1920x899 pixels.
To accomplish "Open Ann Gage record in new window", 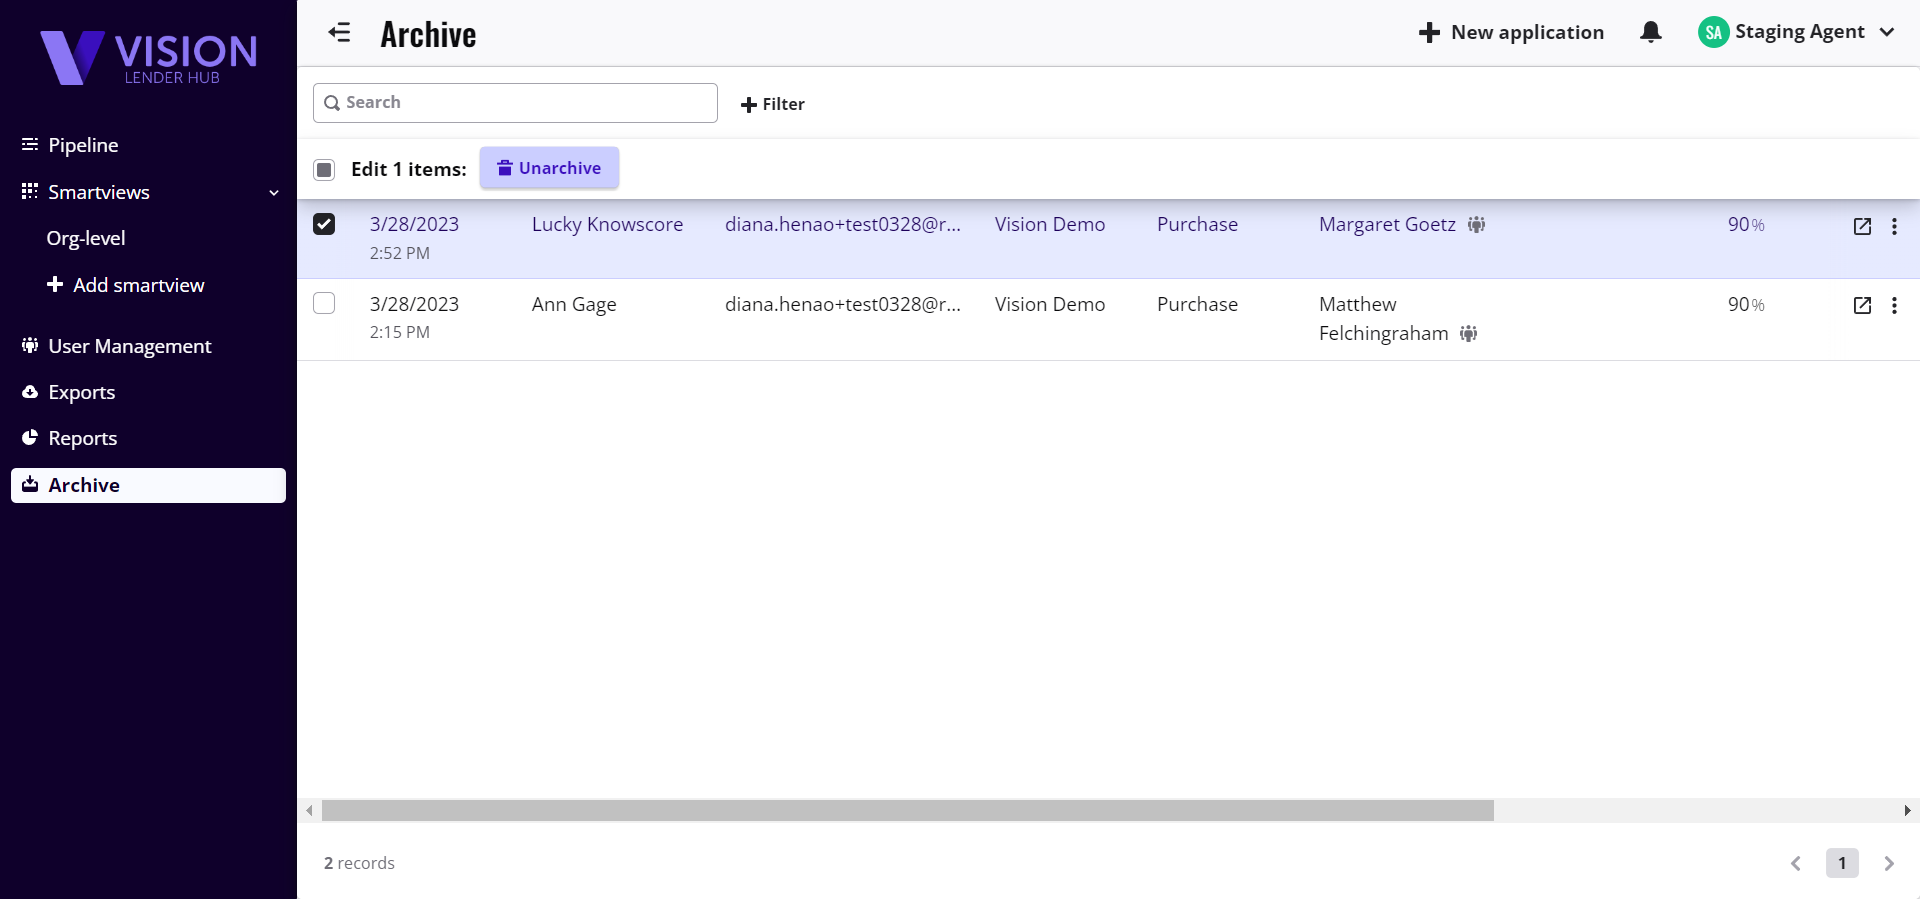I will 1861,305.
